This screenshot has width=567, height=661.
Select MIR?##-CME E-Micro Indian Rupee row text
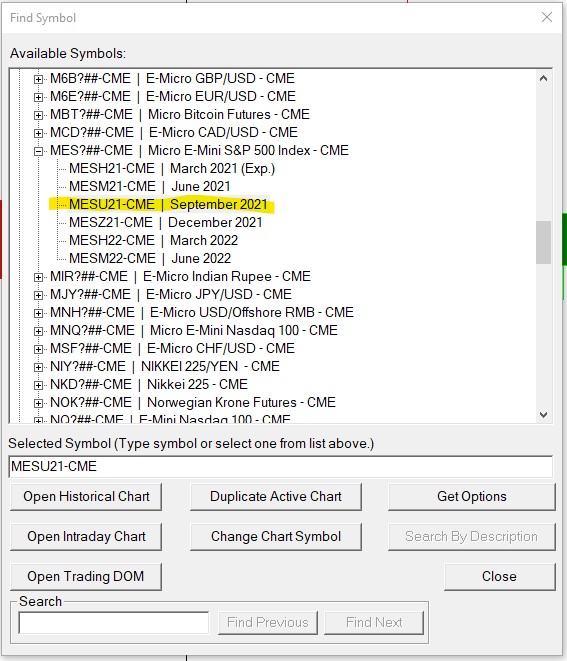click(x=180, y=277)
